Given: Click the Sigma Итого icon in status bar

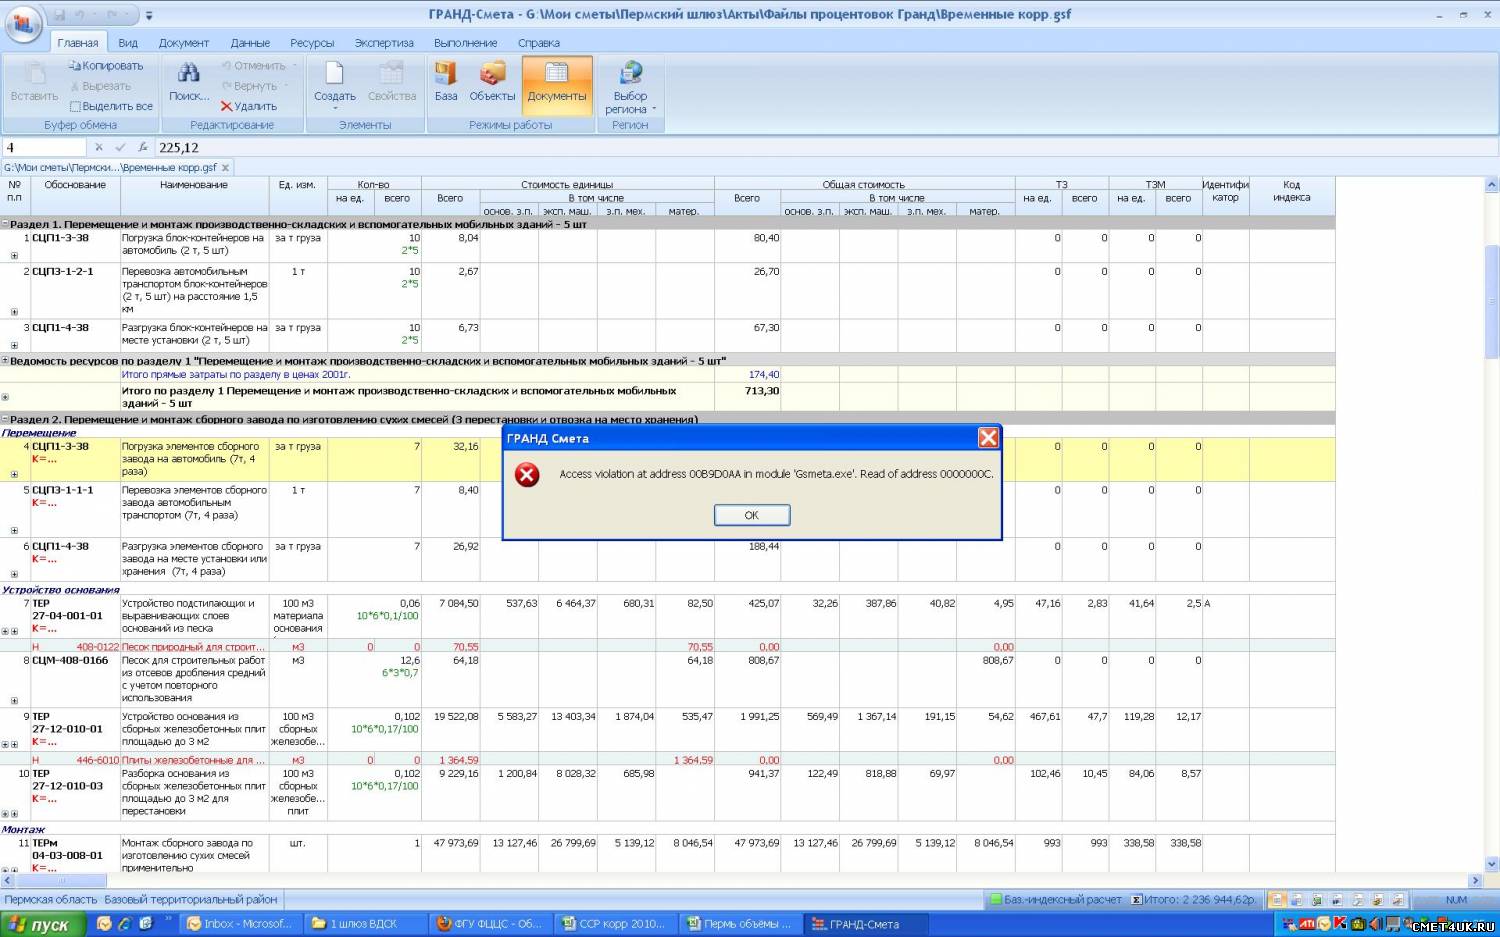Looking at the screenshot, I should [1137, 900].
